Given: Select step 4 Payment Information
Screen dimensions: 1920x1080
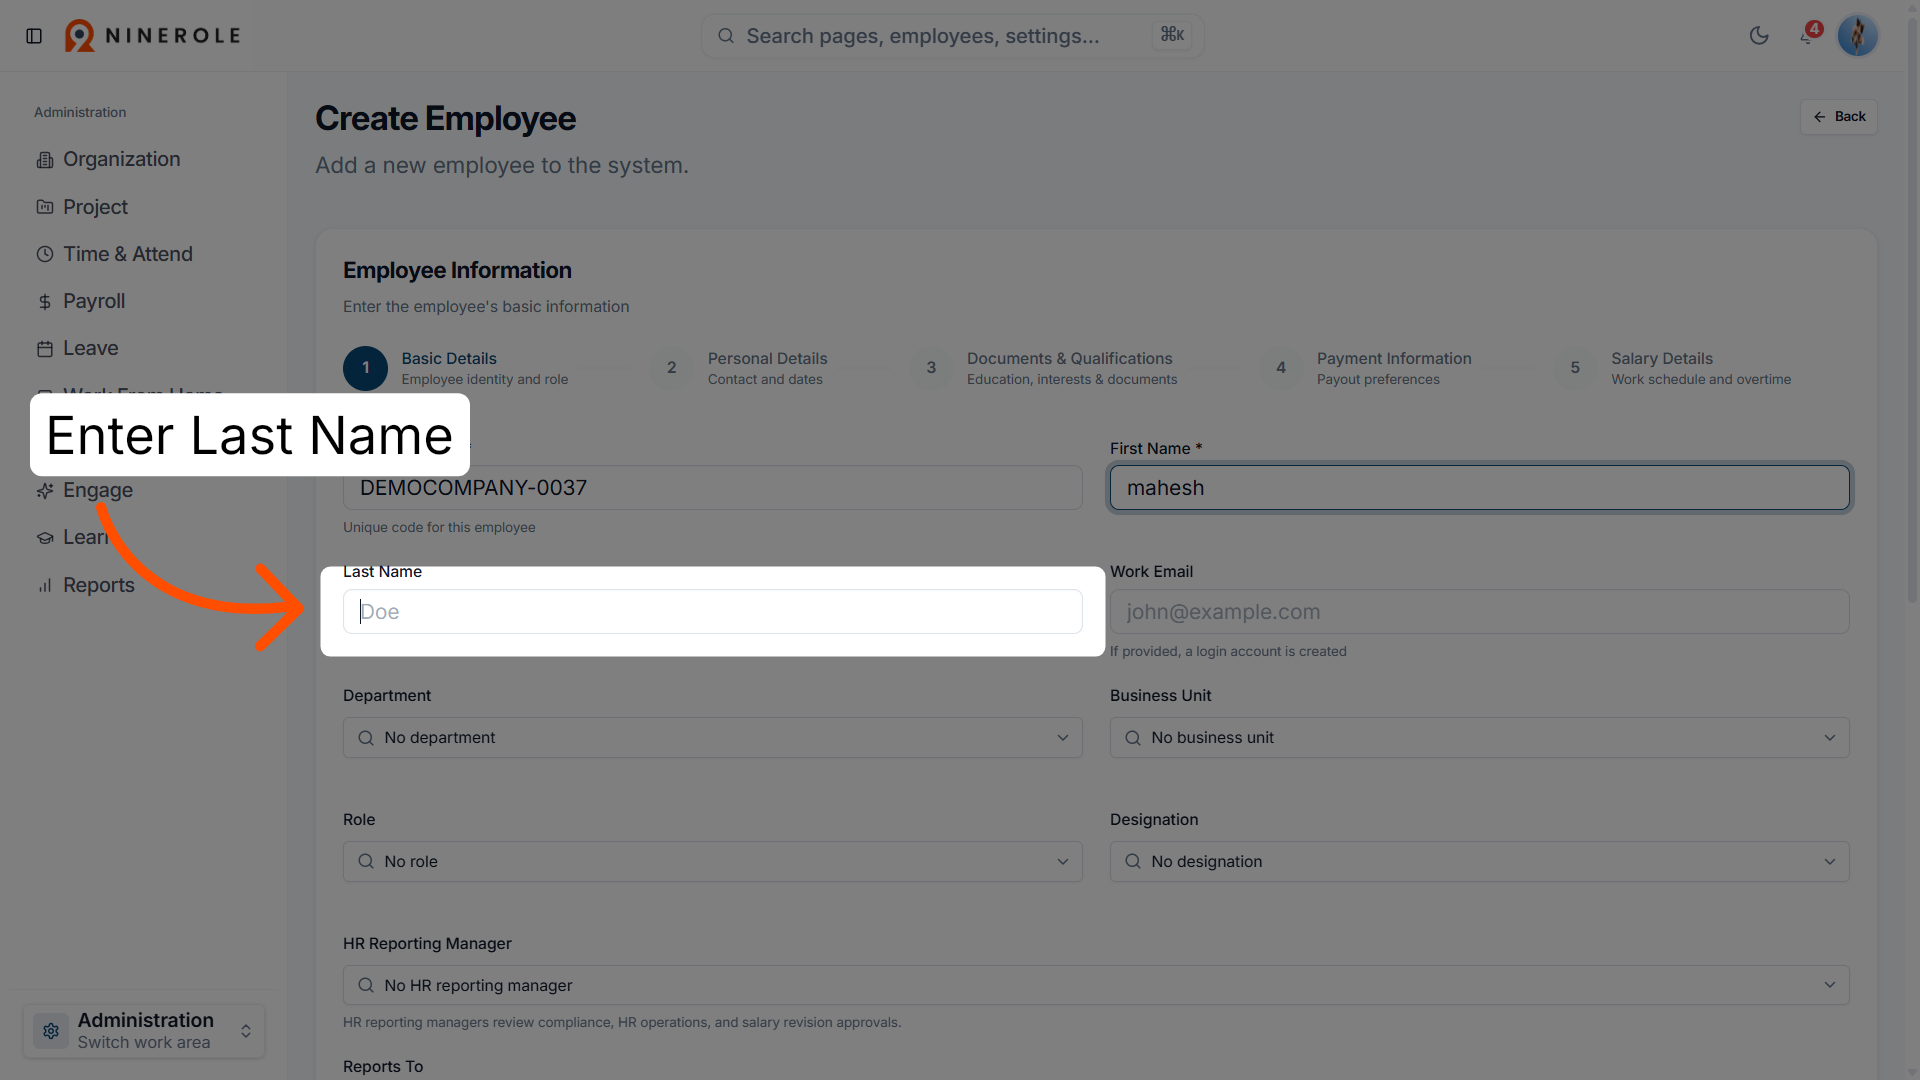Looking at the screenshot, I should click(1366, 368).
